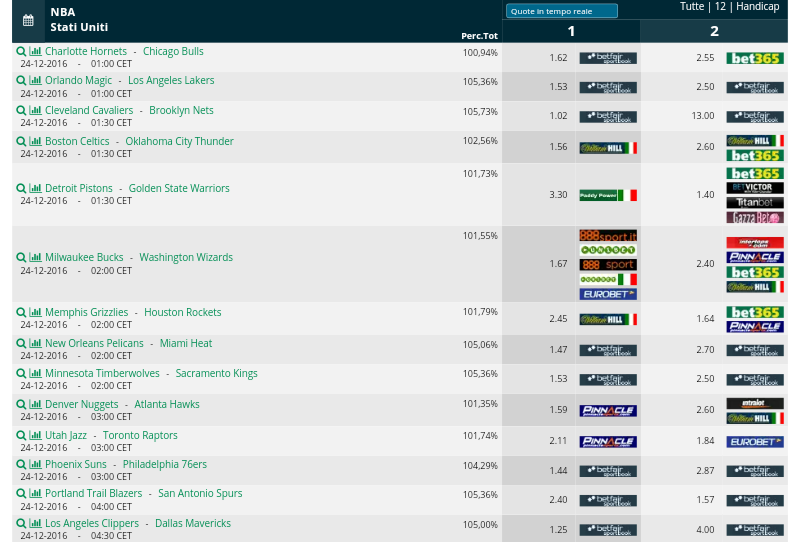Select the Tutte filter tab
The height and width of the screenshot is (542, 800).
692,7
